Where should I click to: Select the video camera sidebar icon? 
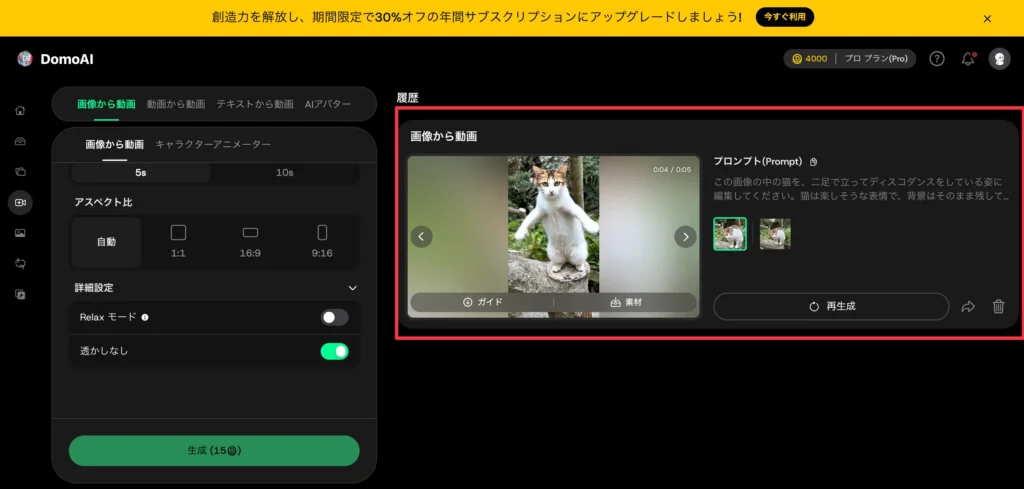point(20,203)
